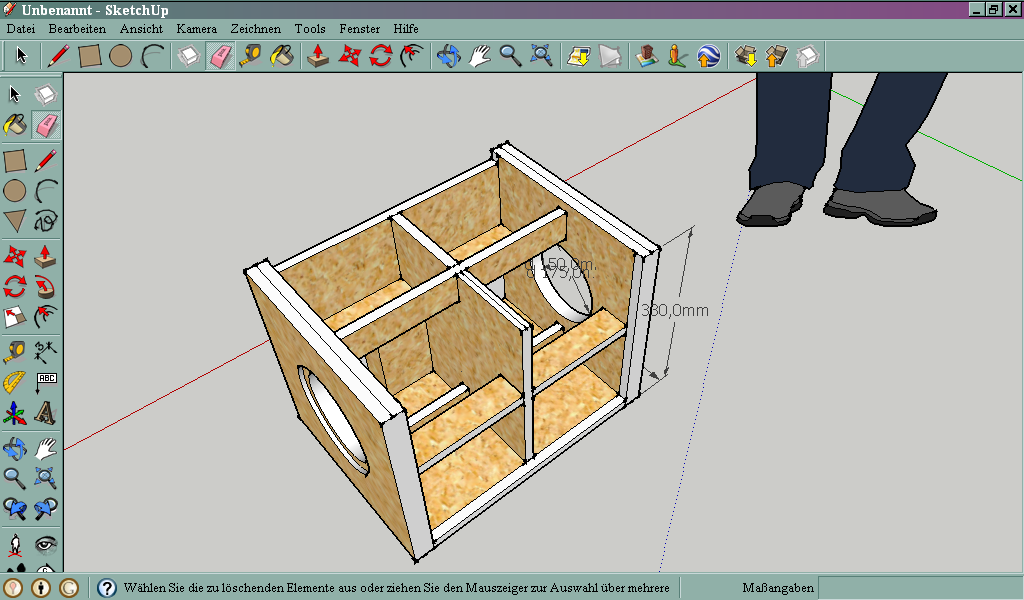
Task: Select Tape Measure in left tool palette
Action: tap(15, 353)
